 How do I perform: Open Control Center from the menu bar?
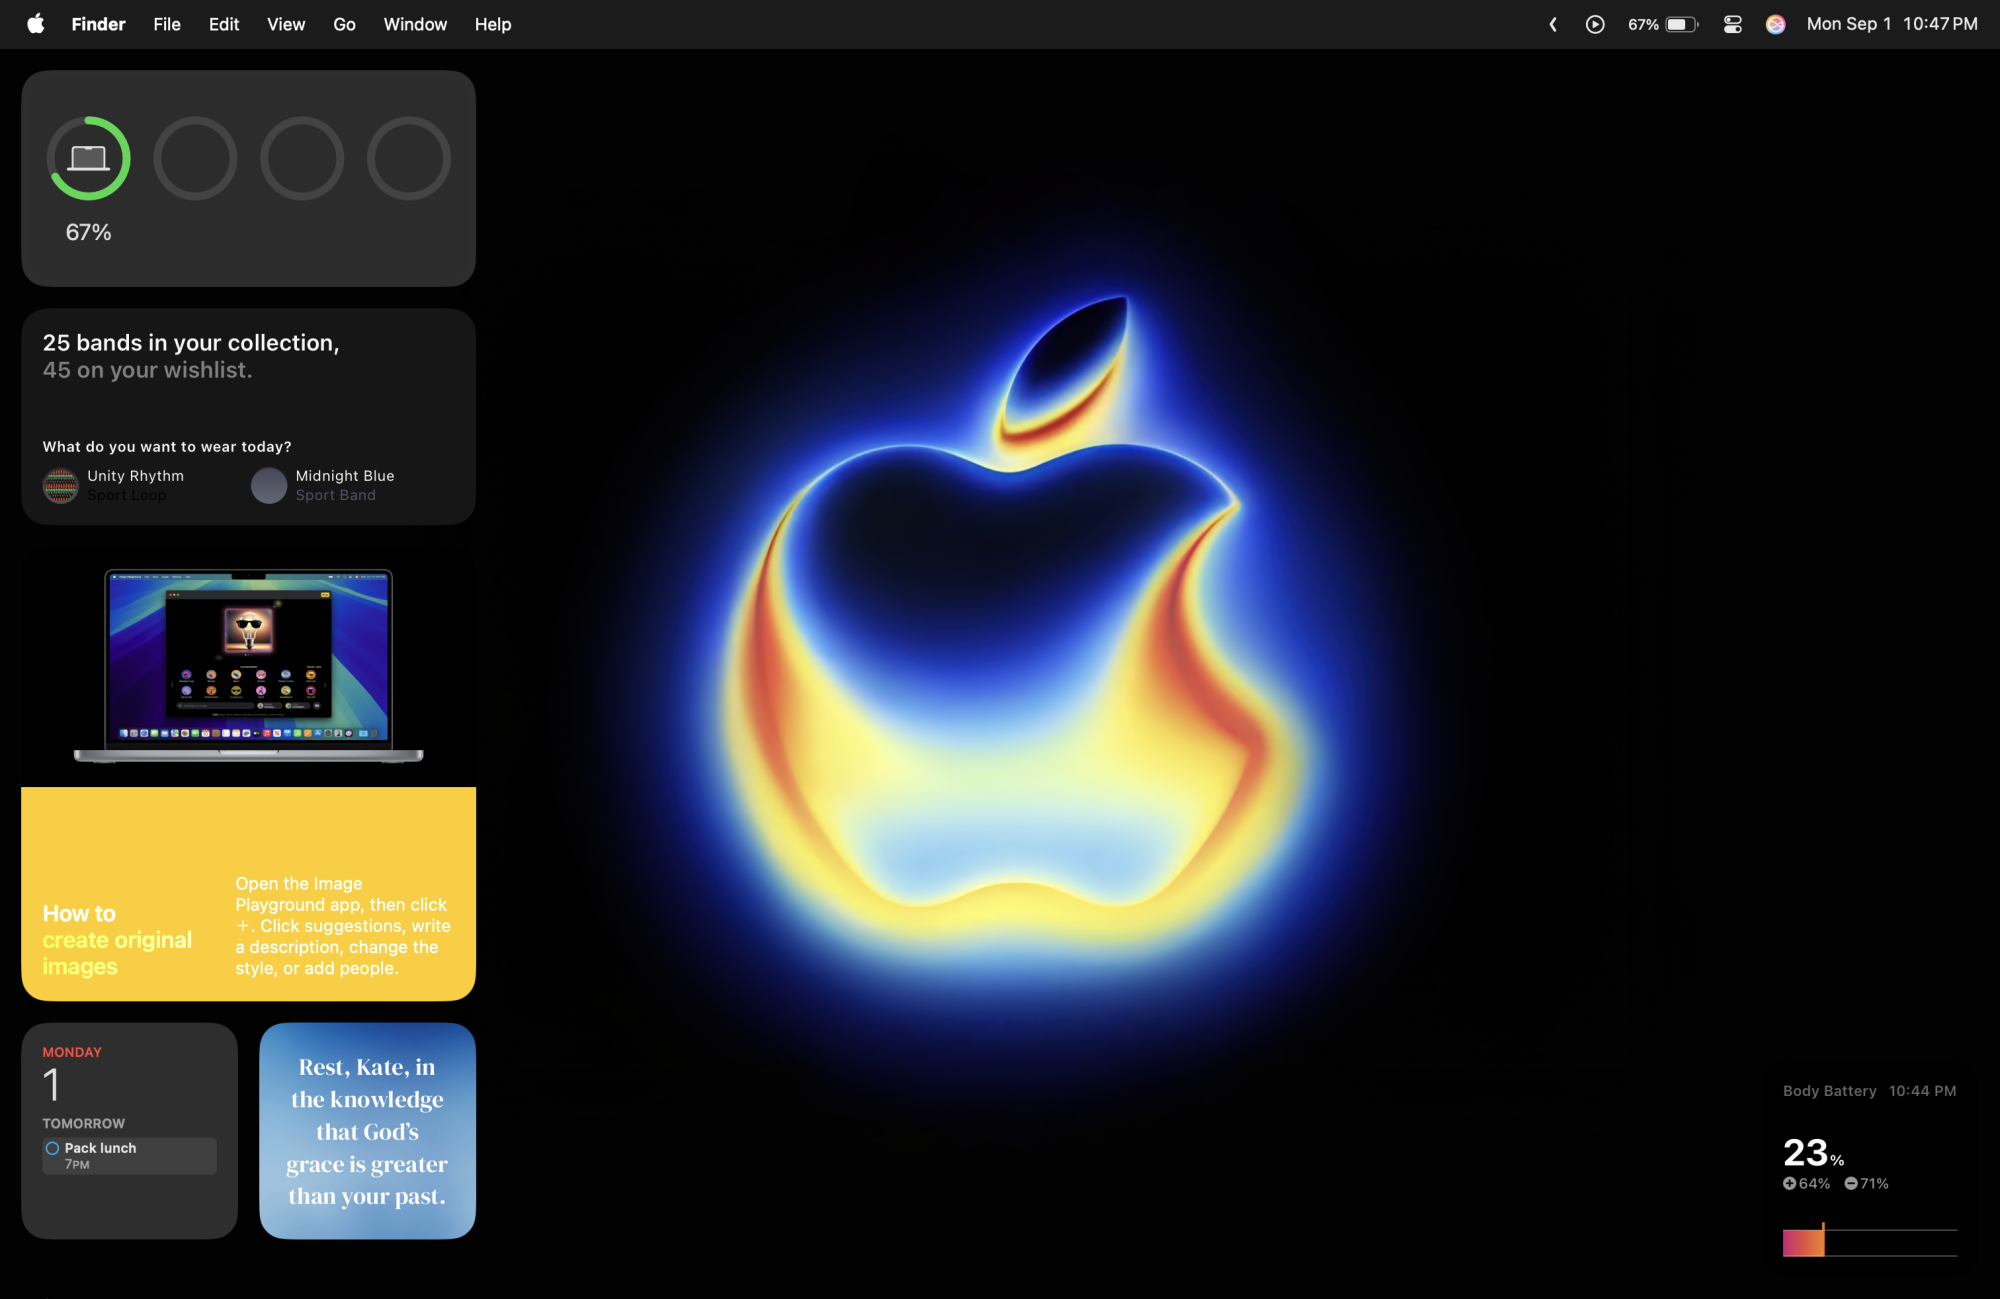click(x=1732, y=24)
